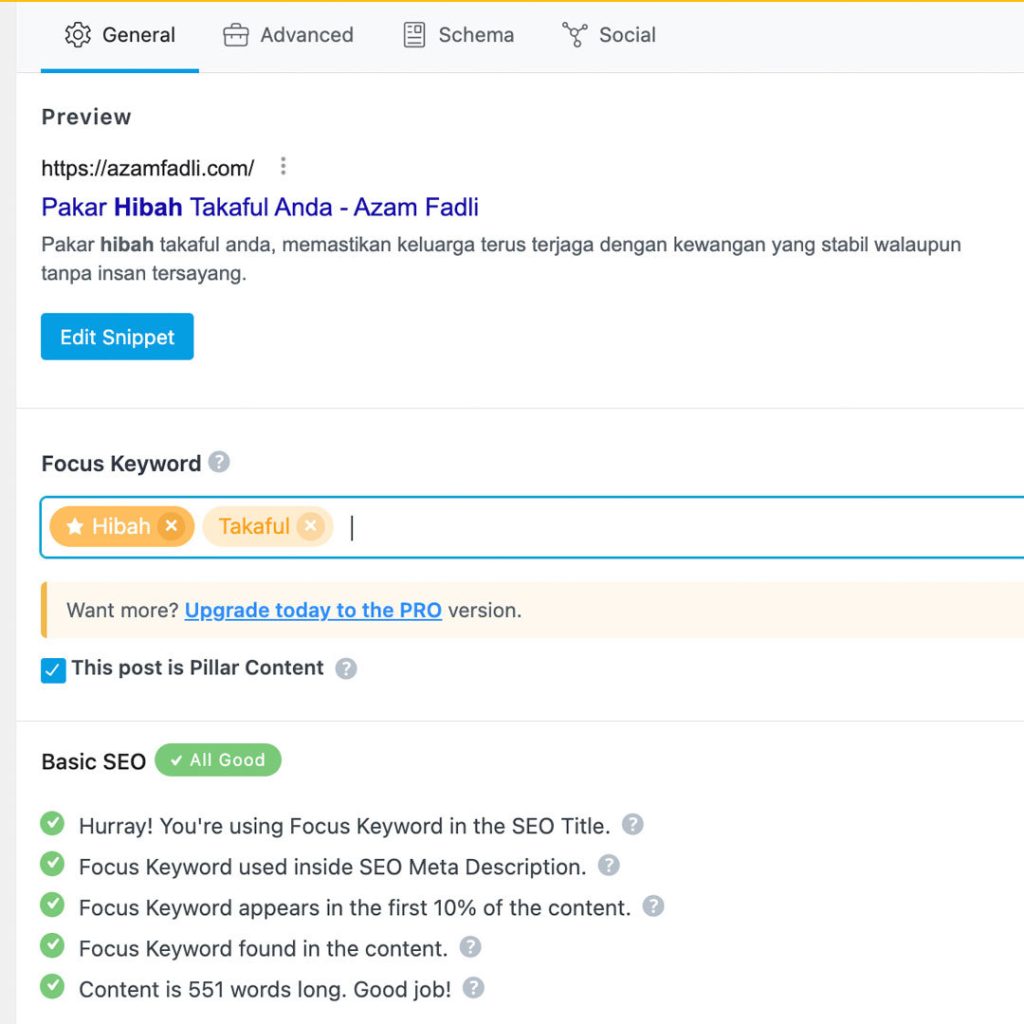Remove the Takaful focus keyword tag
This screenshot has height=1024, width=1024.
[311, 526]
